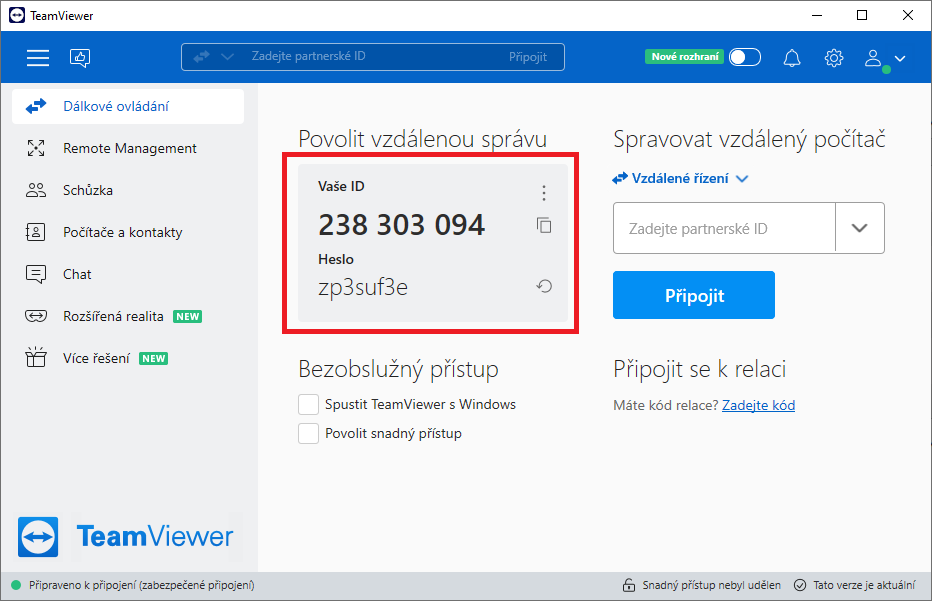This screenshot has height=601, width=932.
Task: Open three-dot options beside Vaše ID
Action: pos(544,193)
